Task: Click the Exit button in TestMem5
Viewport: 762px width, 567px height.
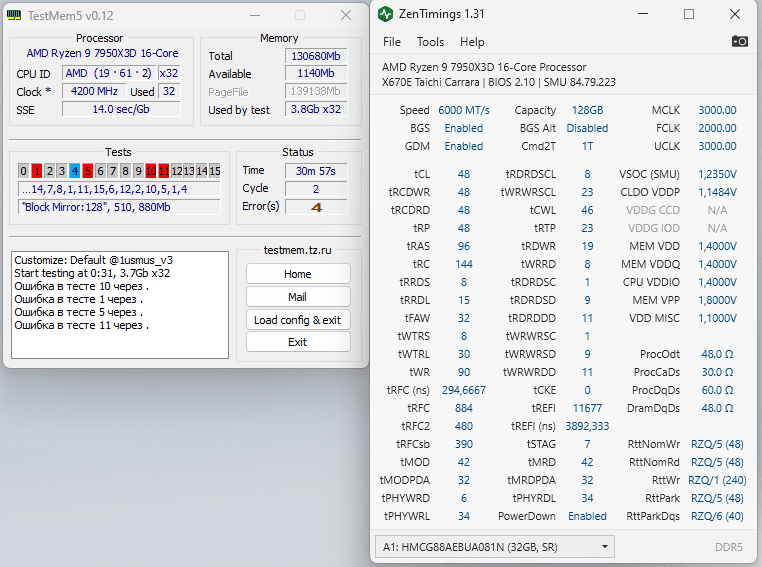Action: [298, 342]
